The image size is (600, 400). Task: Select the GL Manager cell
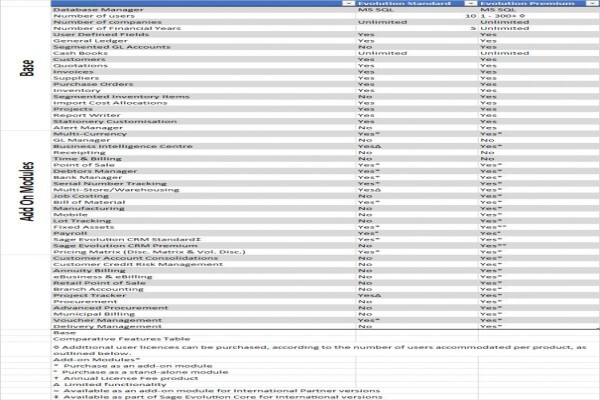(203, 140)
